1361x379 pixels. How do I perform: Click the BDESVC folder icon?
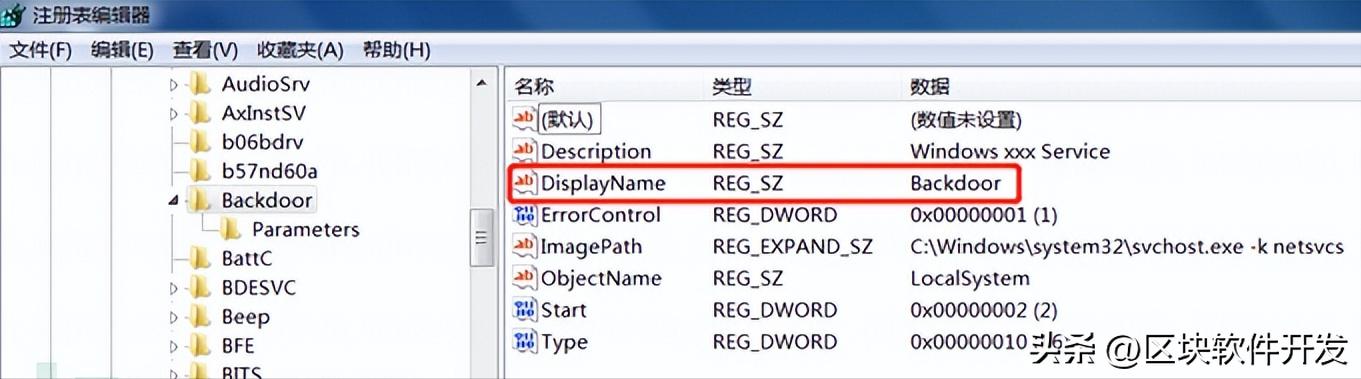[200, 287]
